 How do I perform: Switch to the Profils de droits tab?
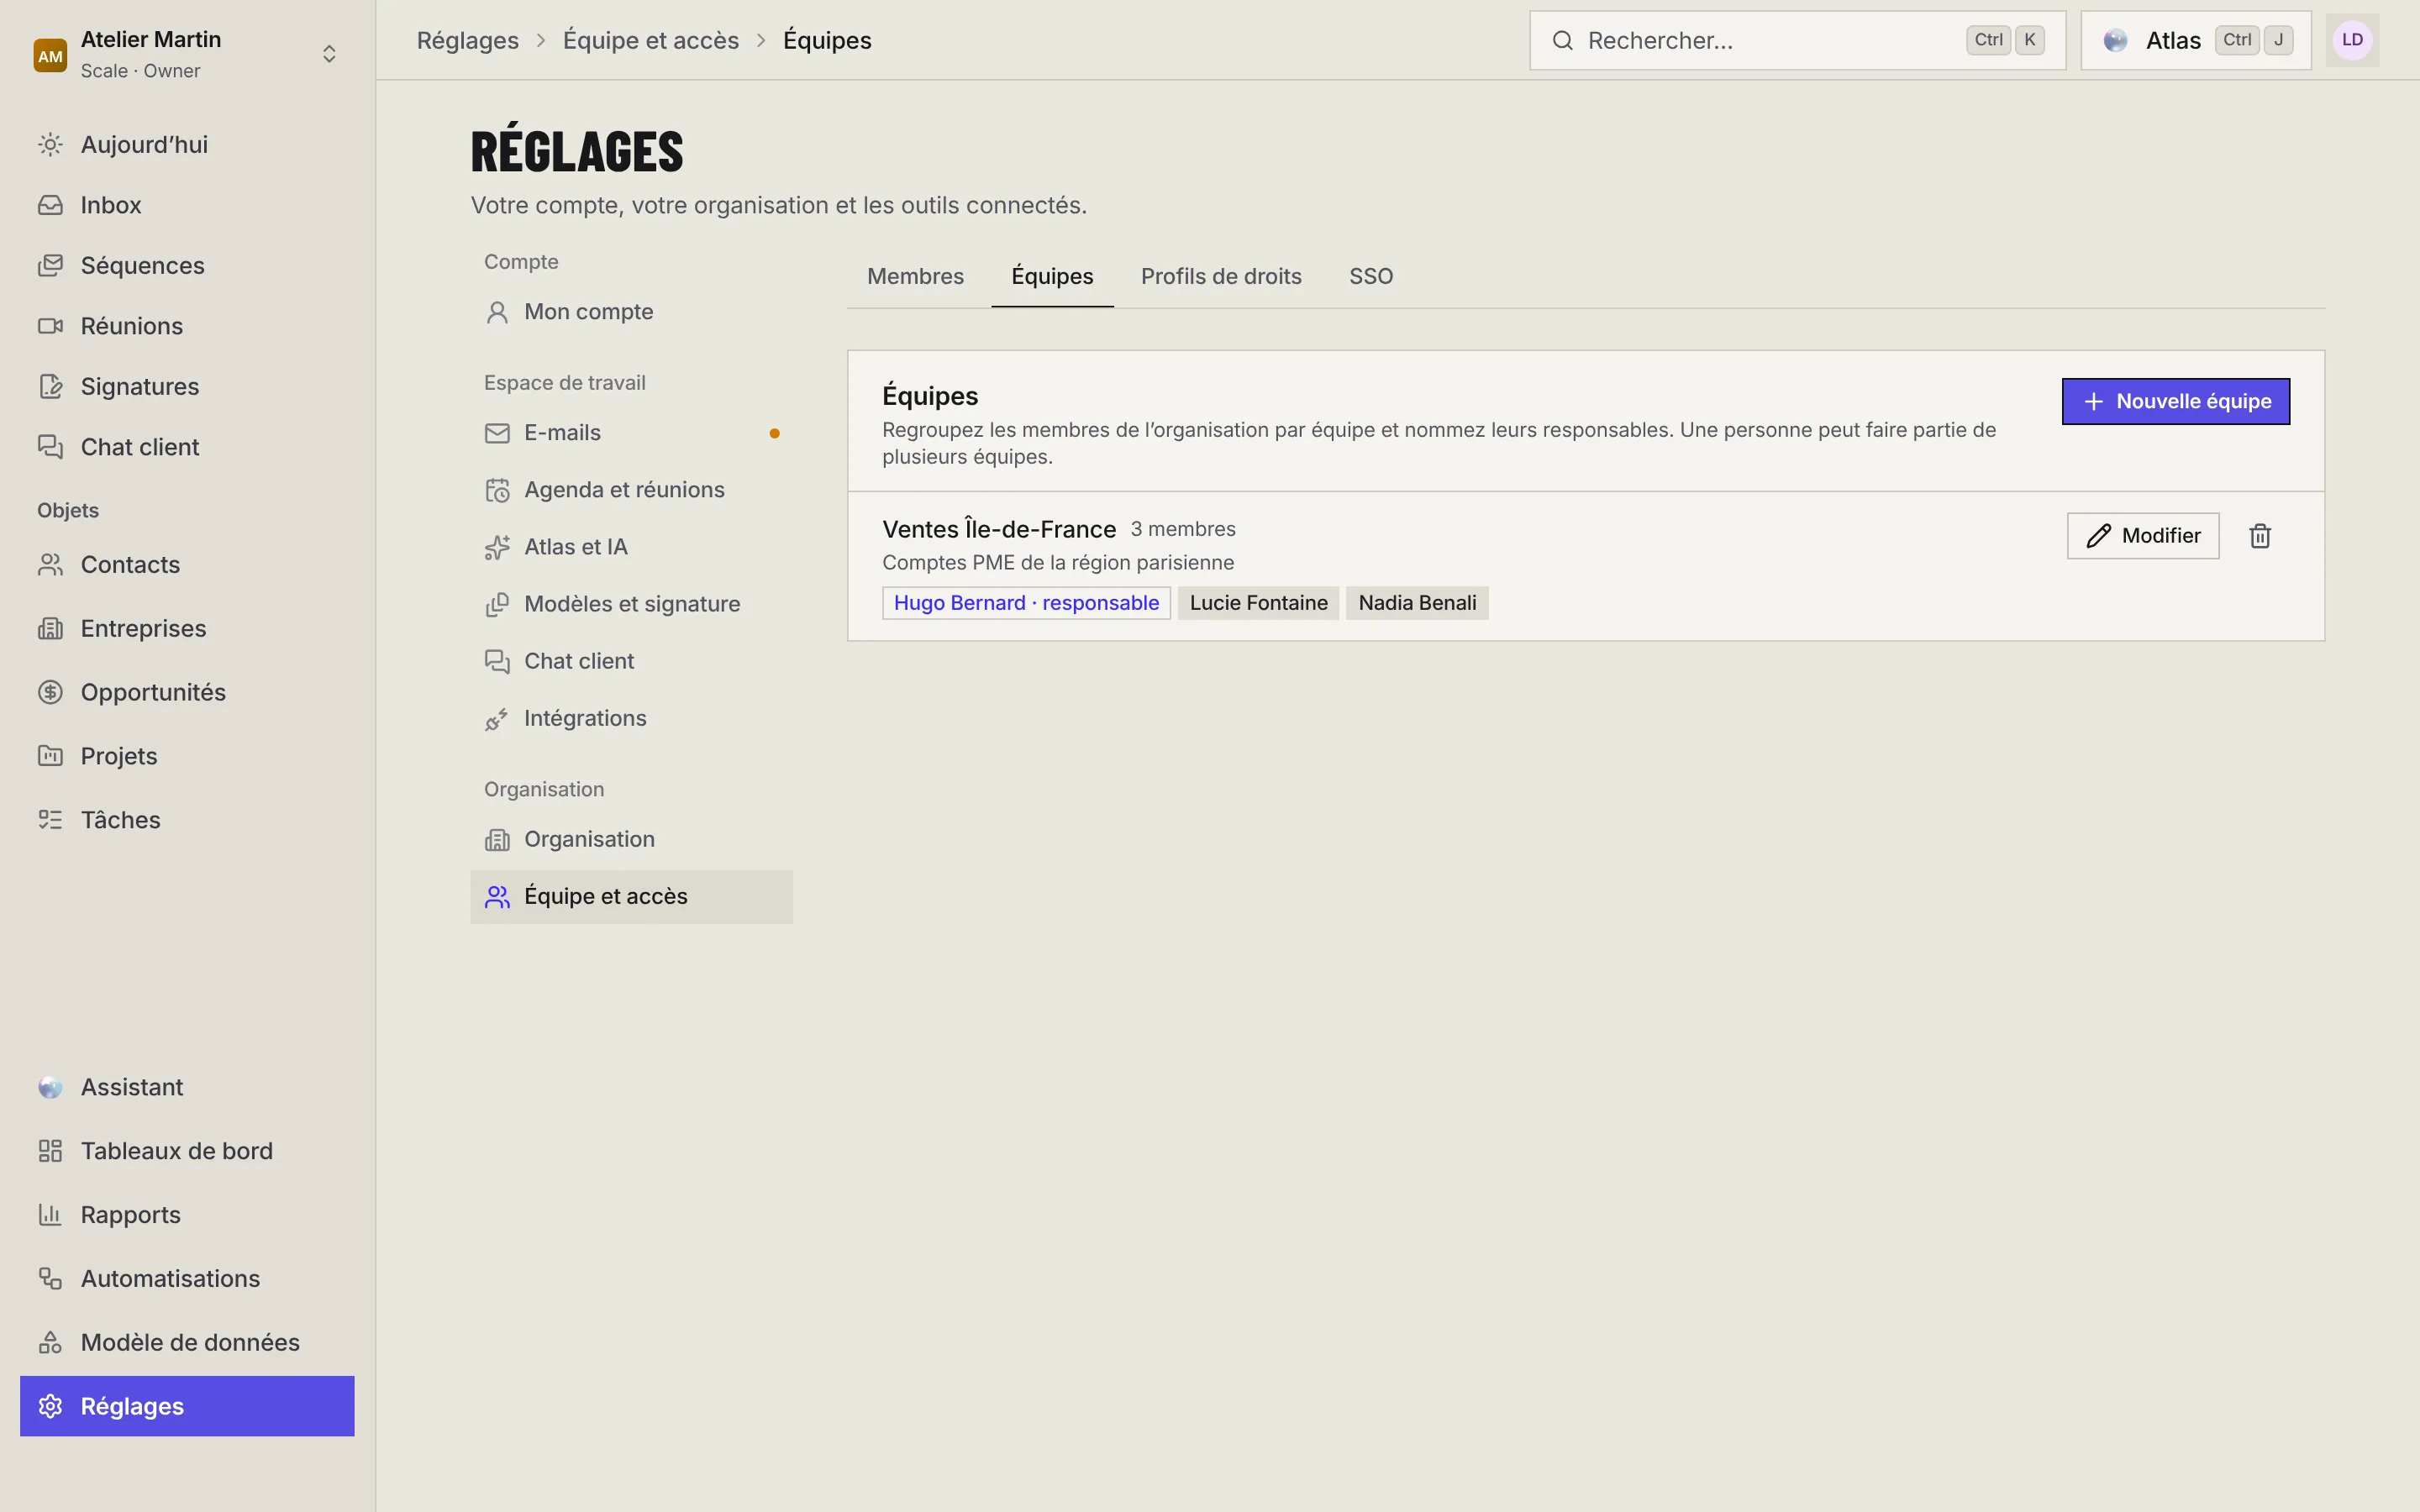(x=1221, y=277)
